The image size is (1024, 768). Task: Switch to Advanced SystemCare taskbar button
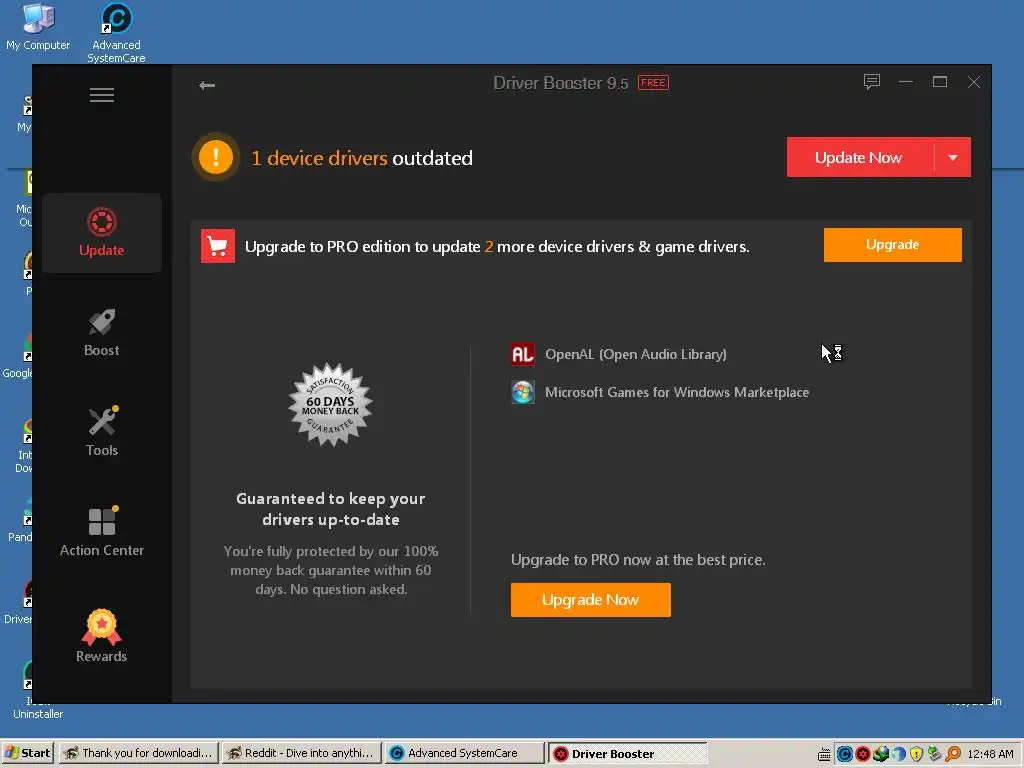tap(464, 753)
